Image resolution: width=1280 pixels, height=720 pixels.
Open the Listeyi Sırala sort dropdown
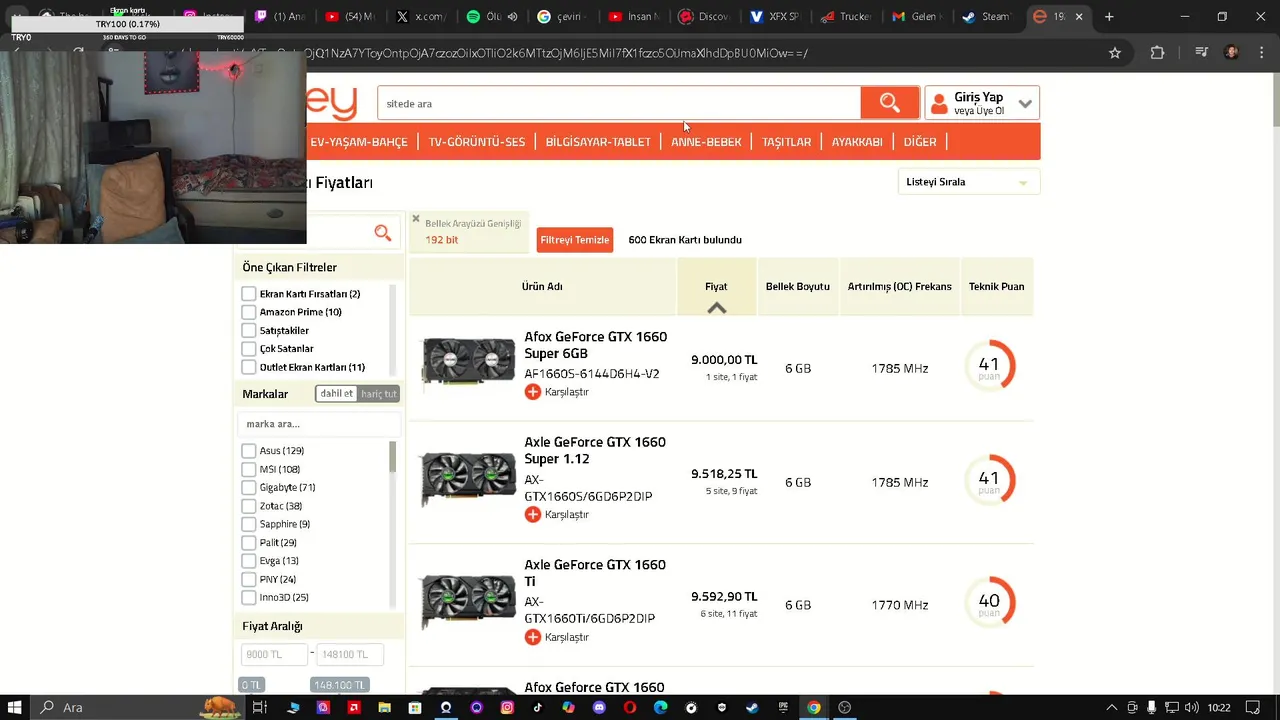coord(968,182)
